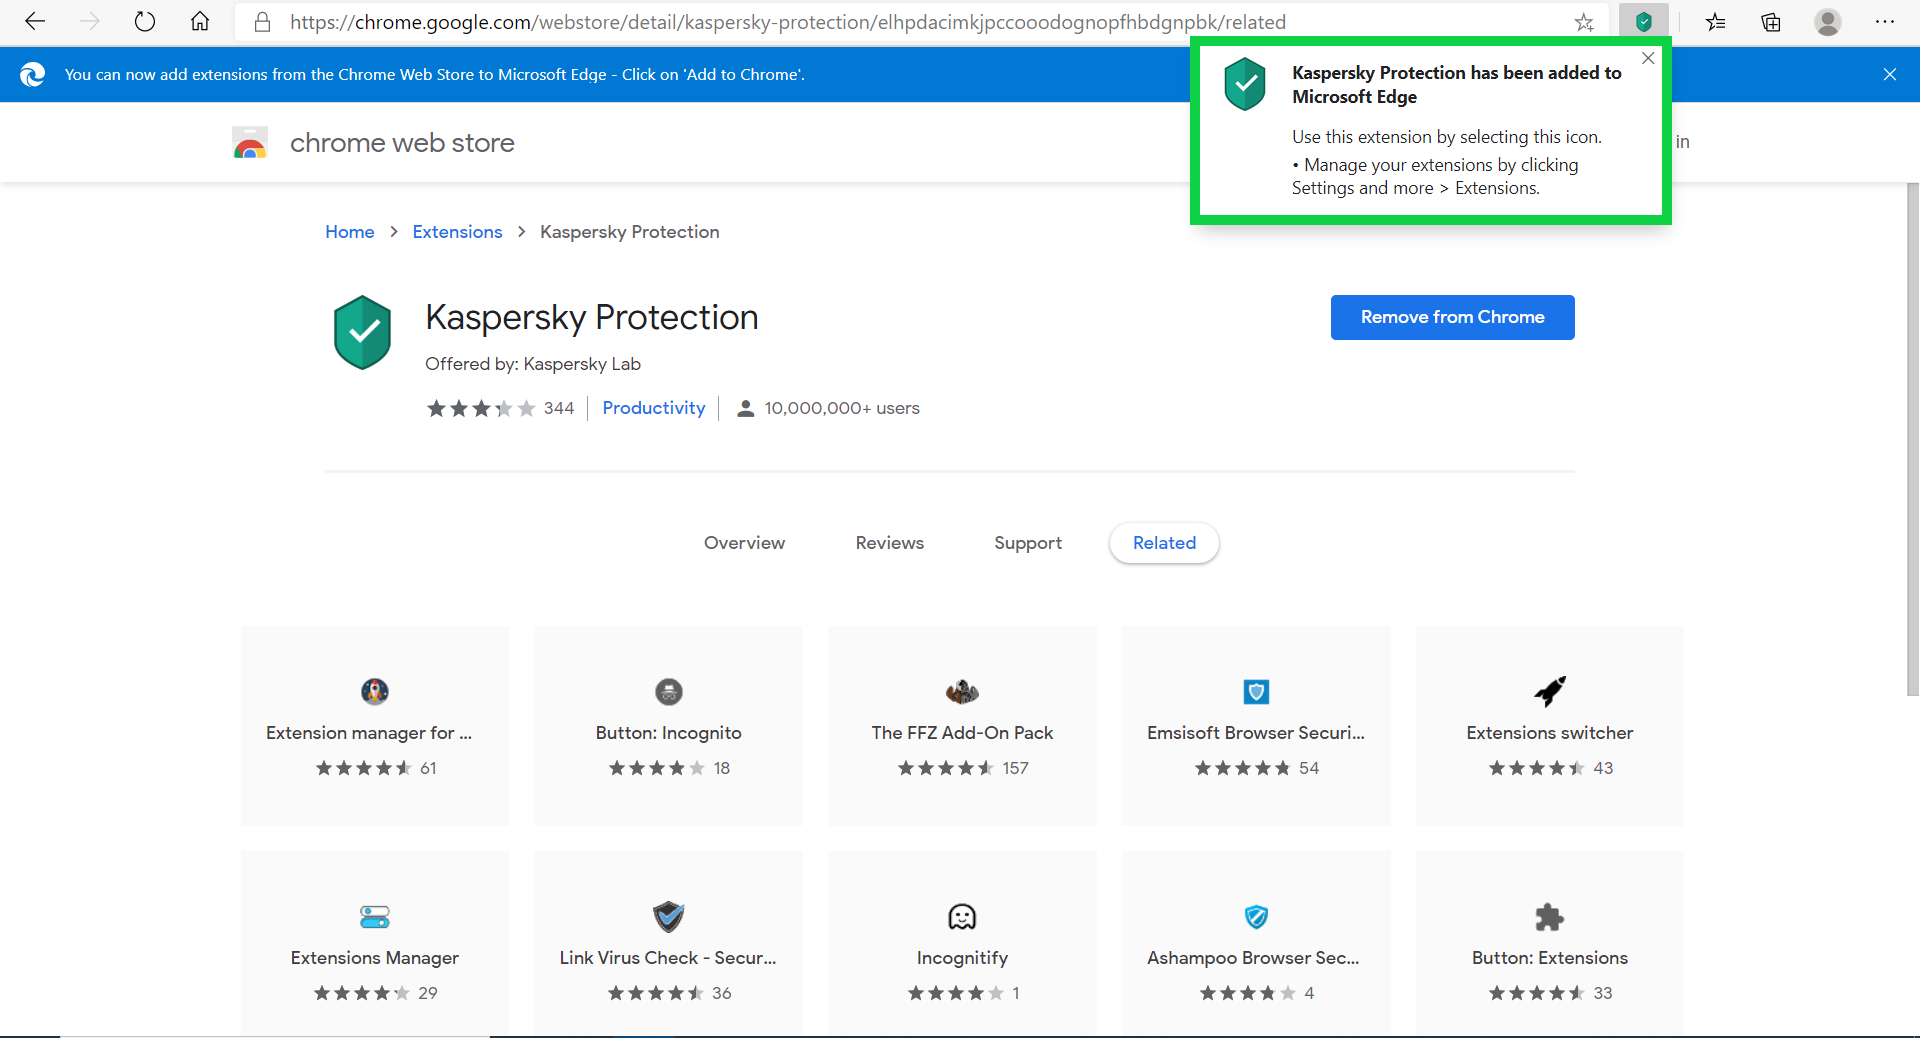
Task: Click Emsisoft rating count 54
Action: pyautogui.click(x=1309, y=768)
